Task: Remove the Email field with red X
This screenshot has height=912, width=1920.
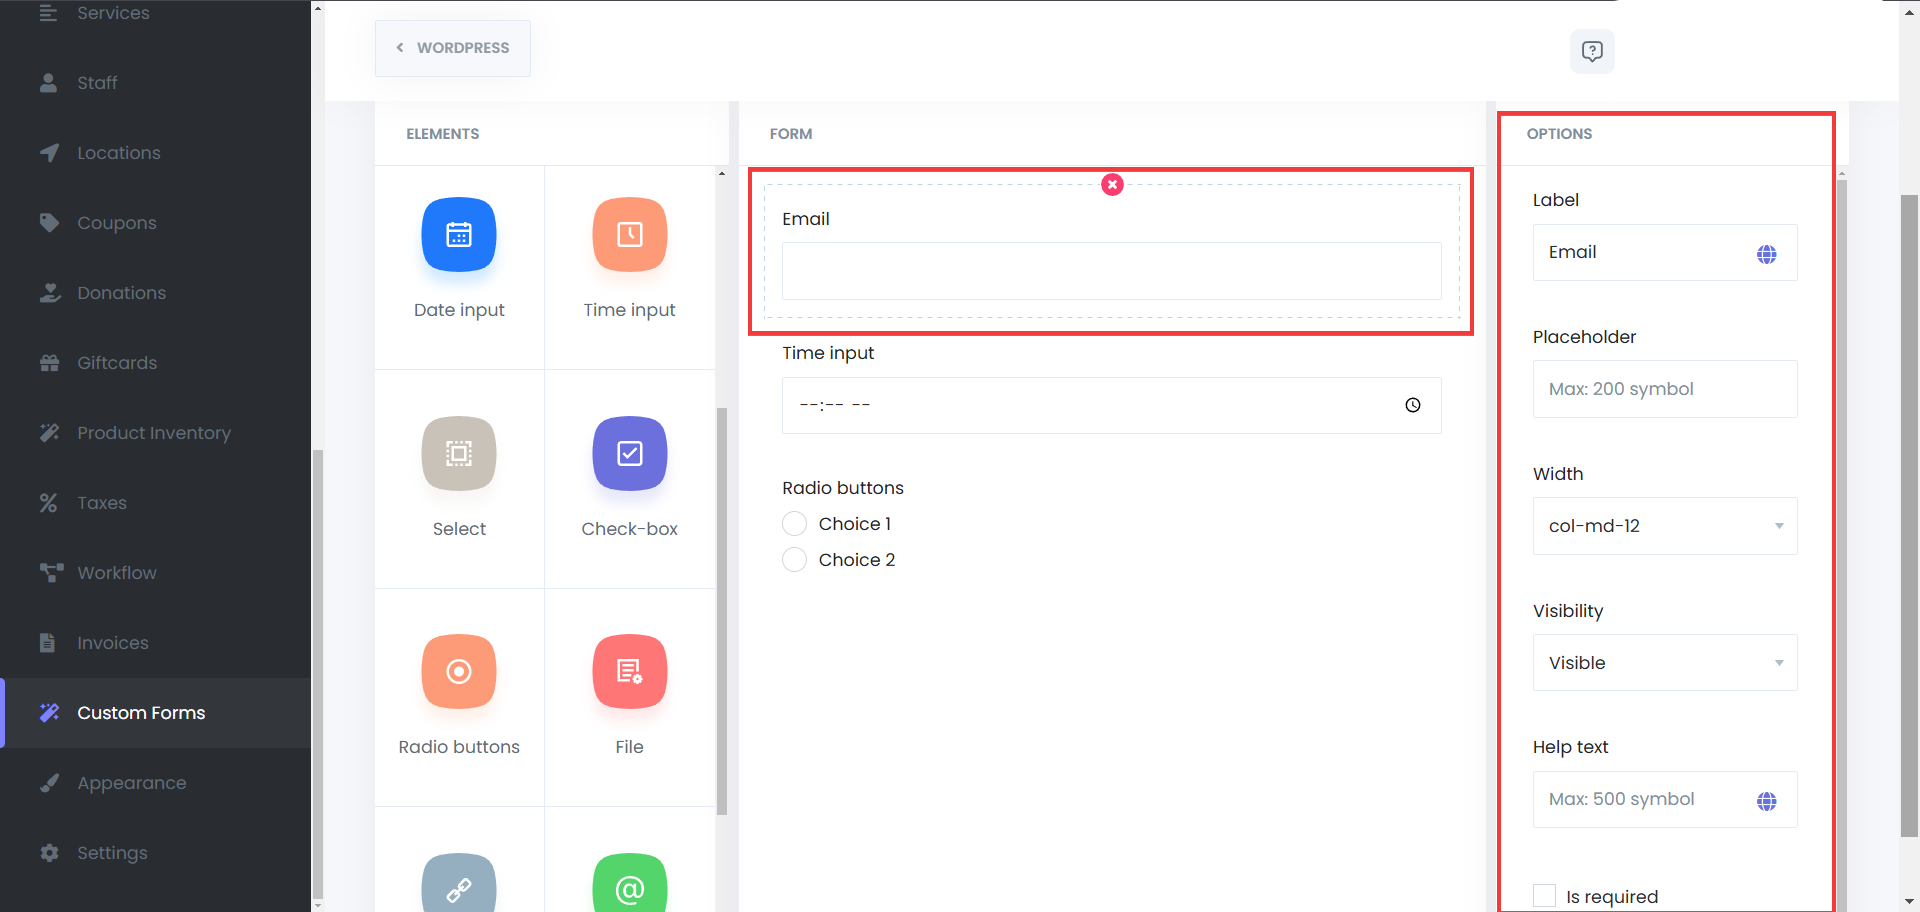Action: 1112,185
